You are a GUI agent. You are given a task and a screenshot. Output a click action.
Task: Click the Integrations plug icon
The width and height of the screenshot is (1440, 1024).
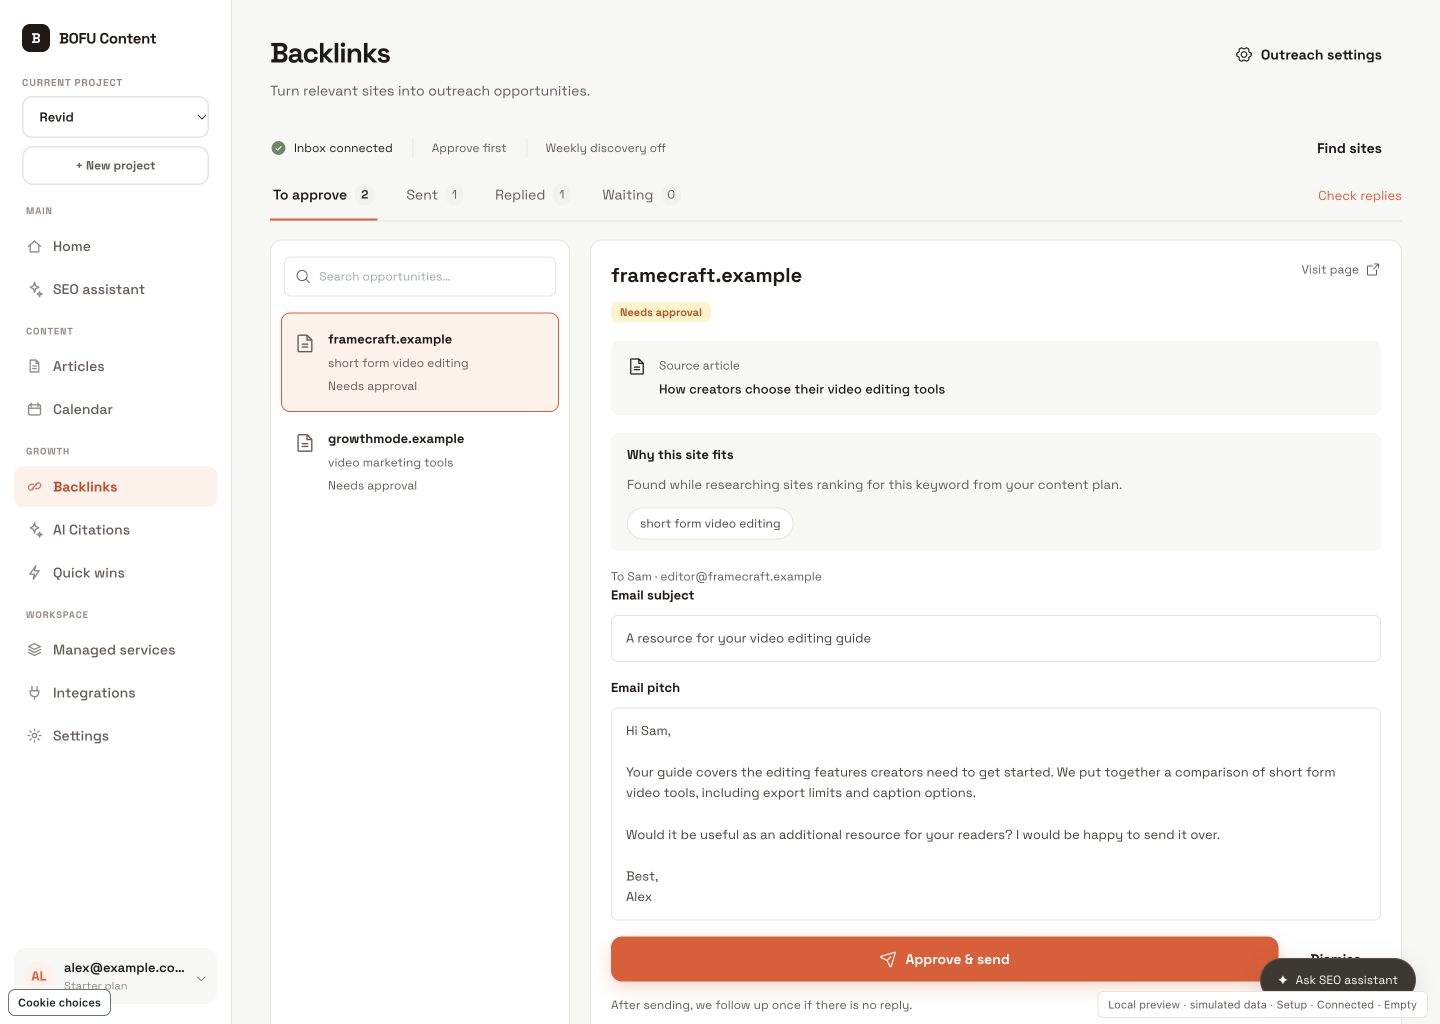[35, 693]
